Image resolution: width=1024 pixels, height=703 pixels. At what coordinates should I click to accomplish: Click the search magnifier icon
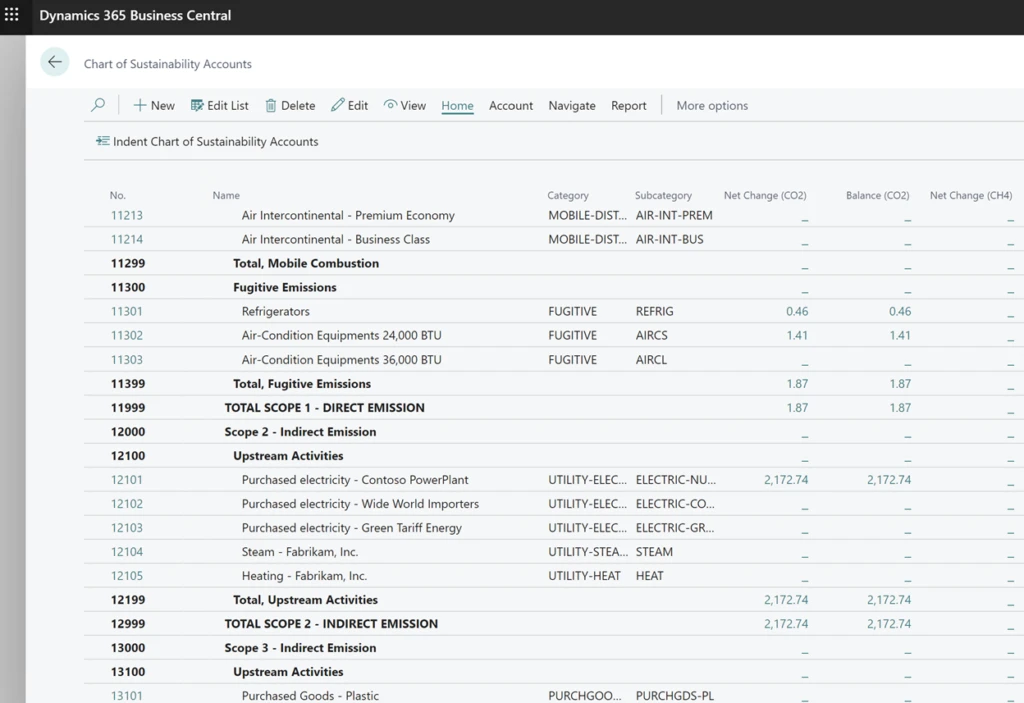coord(98,105)
